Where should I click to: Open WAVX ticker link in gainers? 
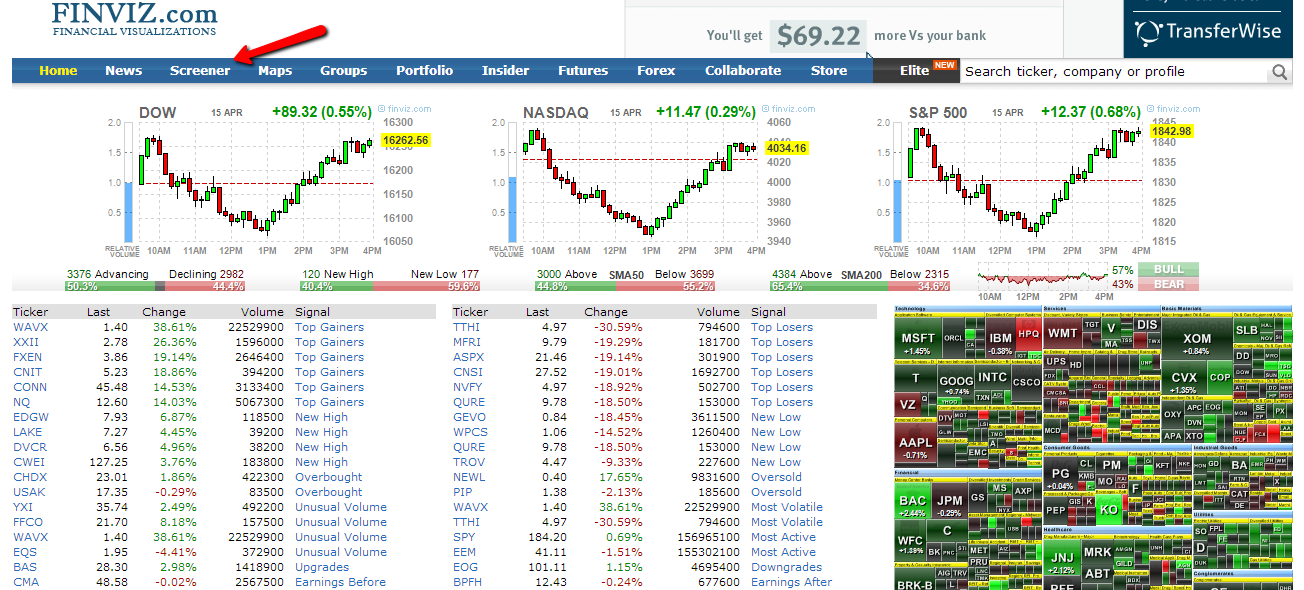pyautogui.click(x=30, y=327)
